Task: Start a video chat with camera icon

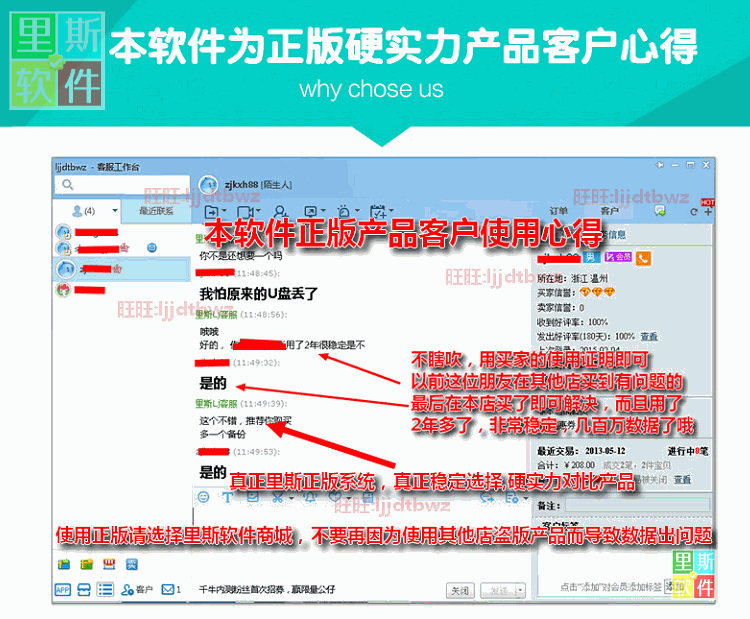Action: (244, 211)
